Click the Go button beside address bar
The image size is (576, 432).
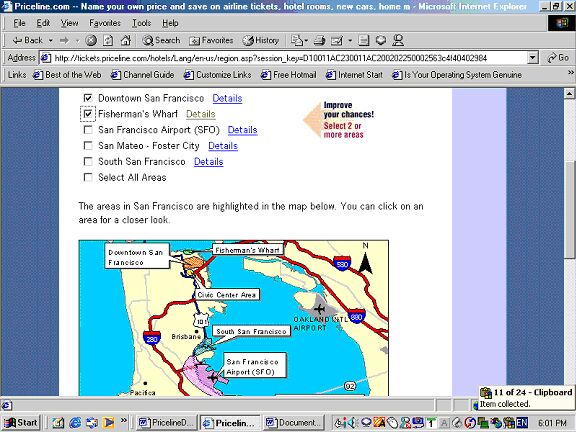[558, 58]
